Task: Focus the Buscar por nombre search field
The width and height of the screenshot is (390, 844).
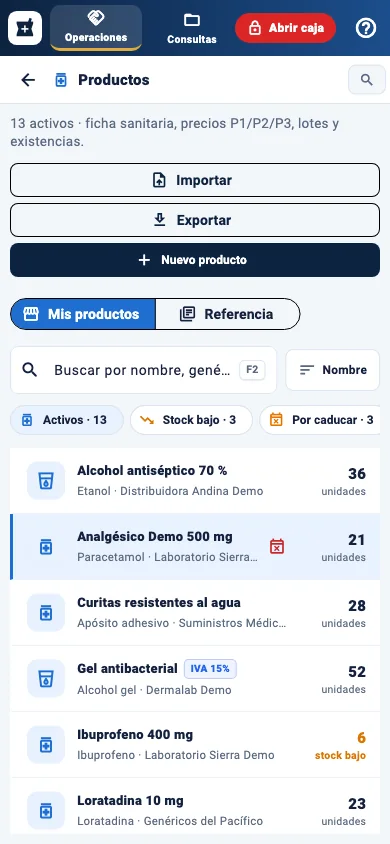Action: point(143,370)
